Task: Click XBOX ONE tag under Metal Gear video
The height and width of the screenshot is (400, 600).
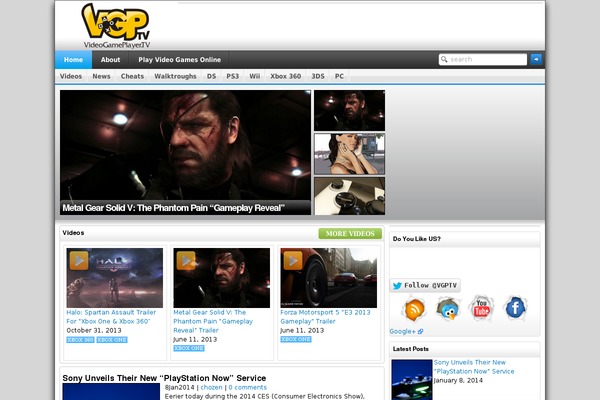Action: pos(189,348)
